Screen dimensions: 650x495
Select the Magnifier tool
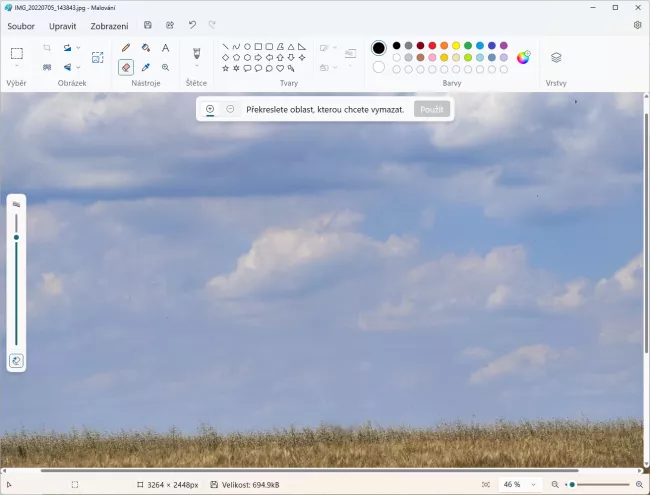click(166, 67)
